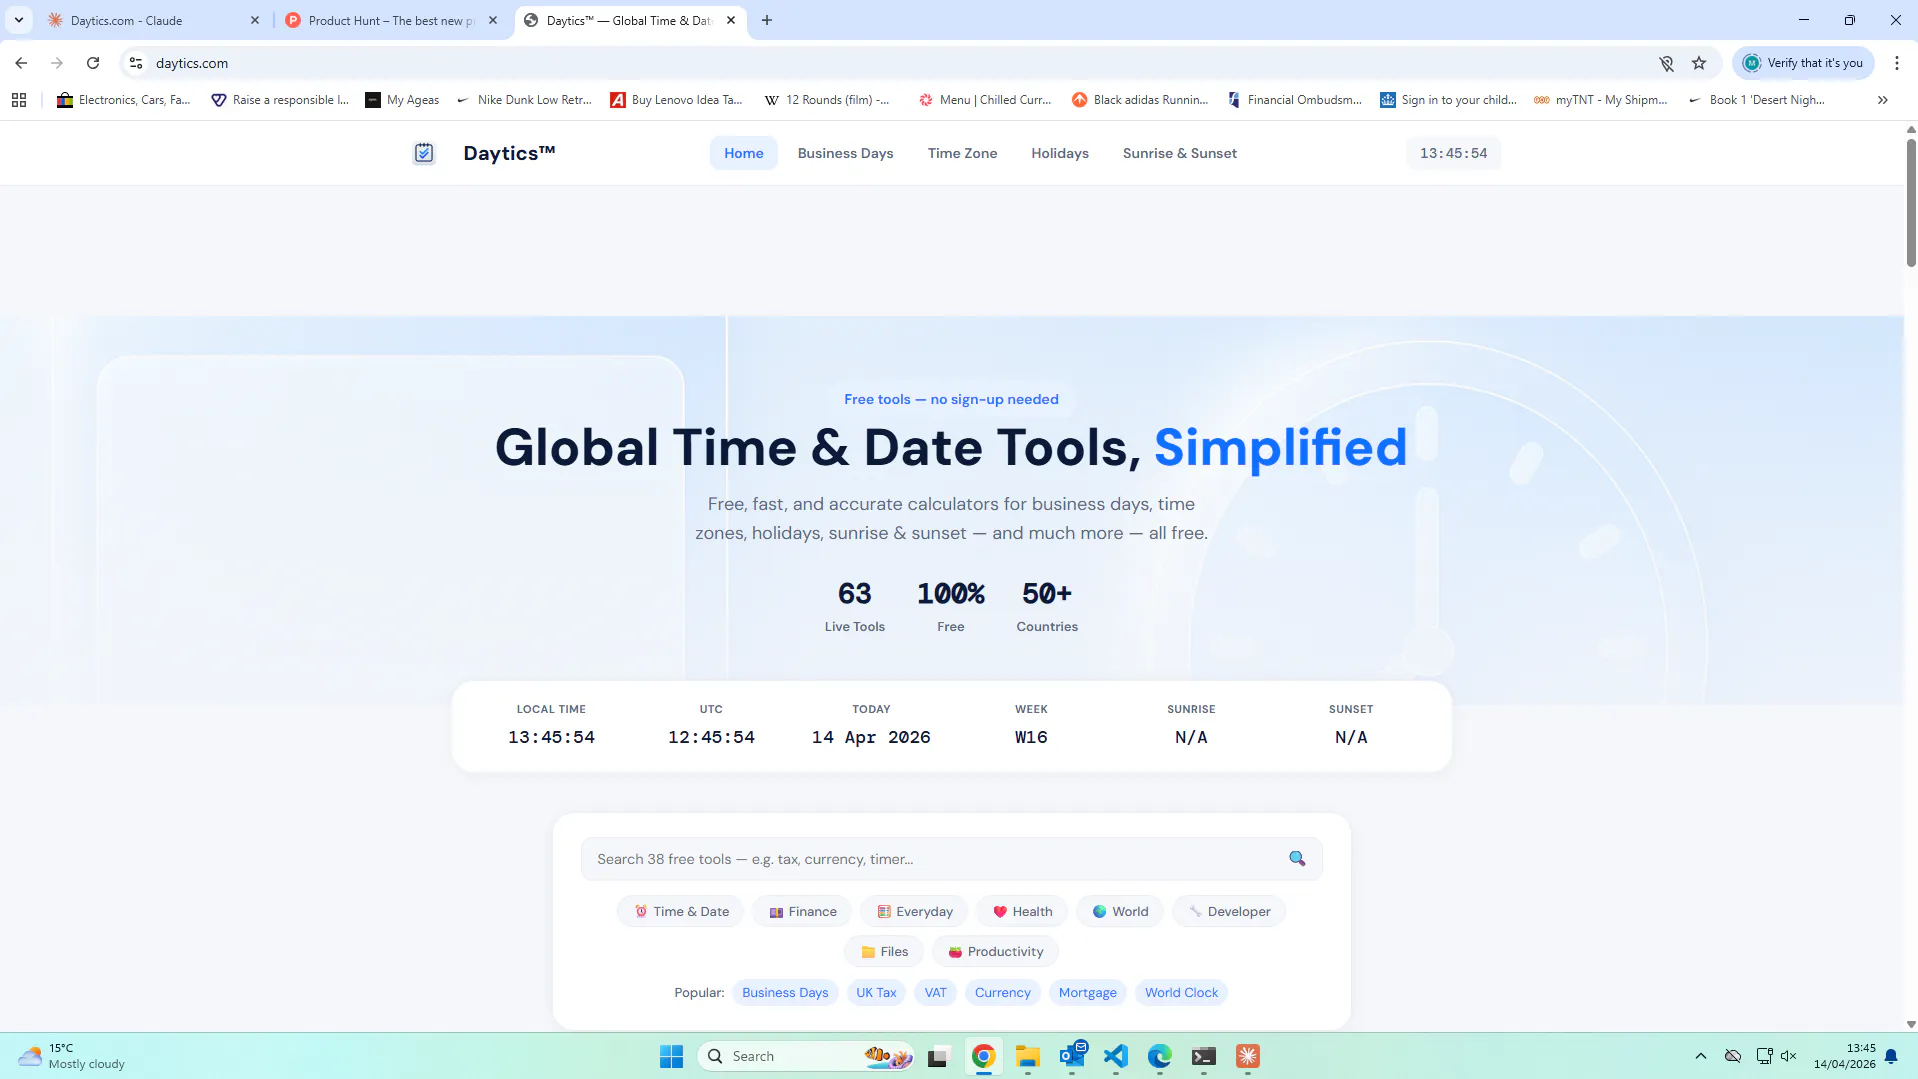Open Holidays nav item
Viewport: 1918px width, 1079px height.
[1060, 153]
